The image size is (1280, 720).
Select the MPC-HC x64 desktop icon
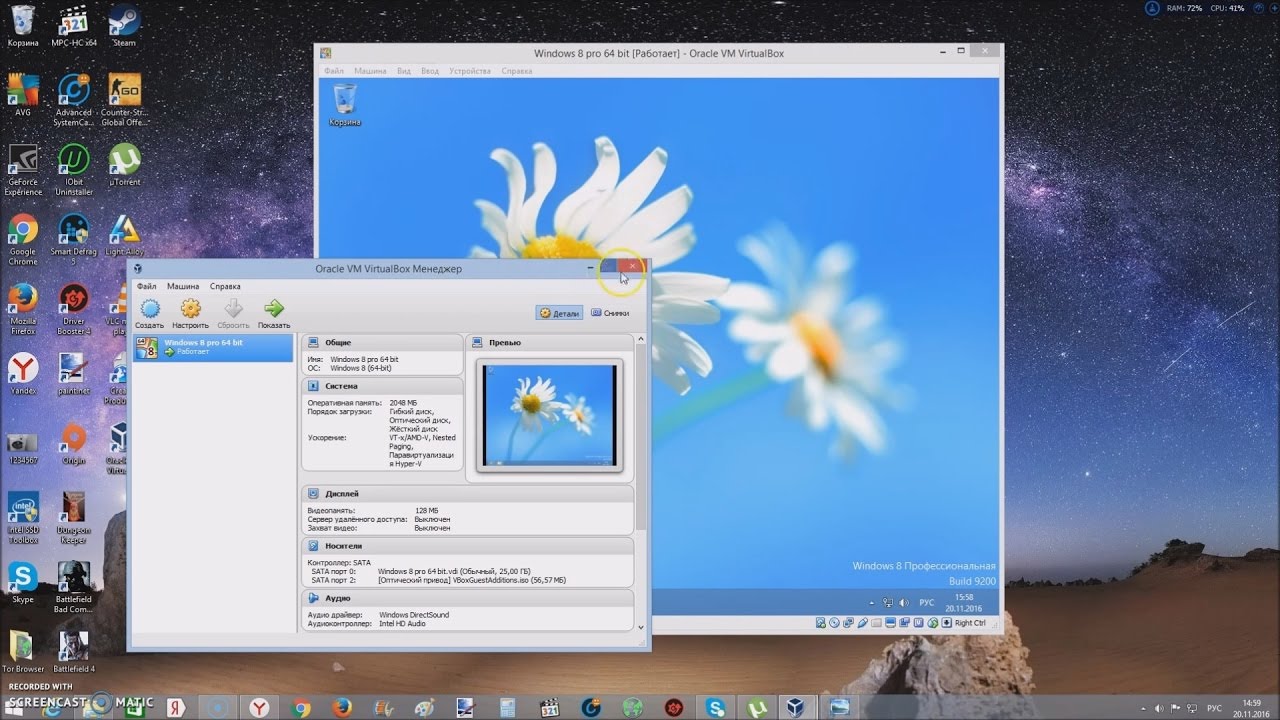click(x=73, y=25)
